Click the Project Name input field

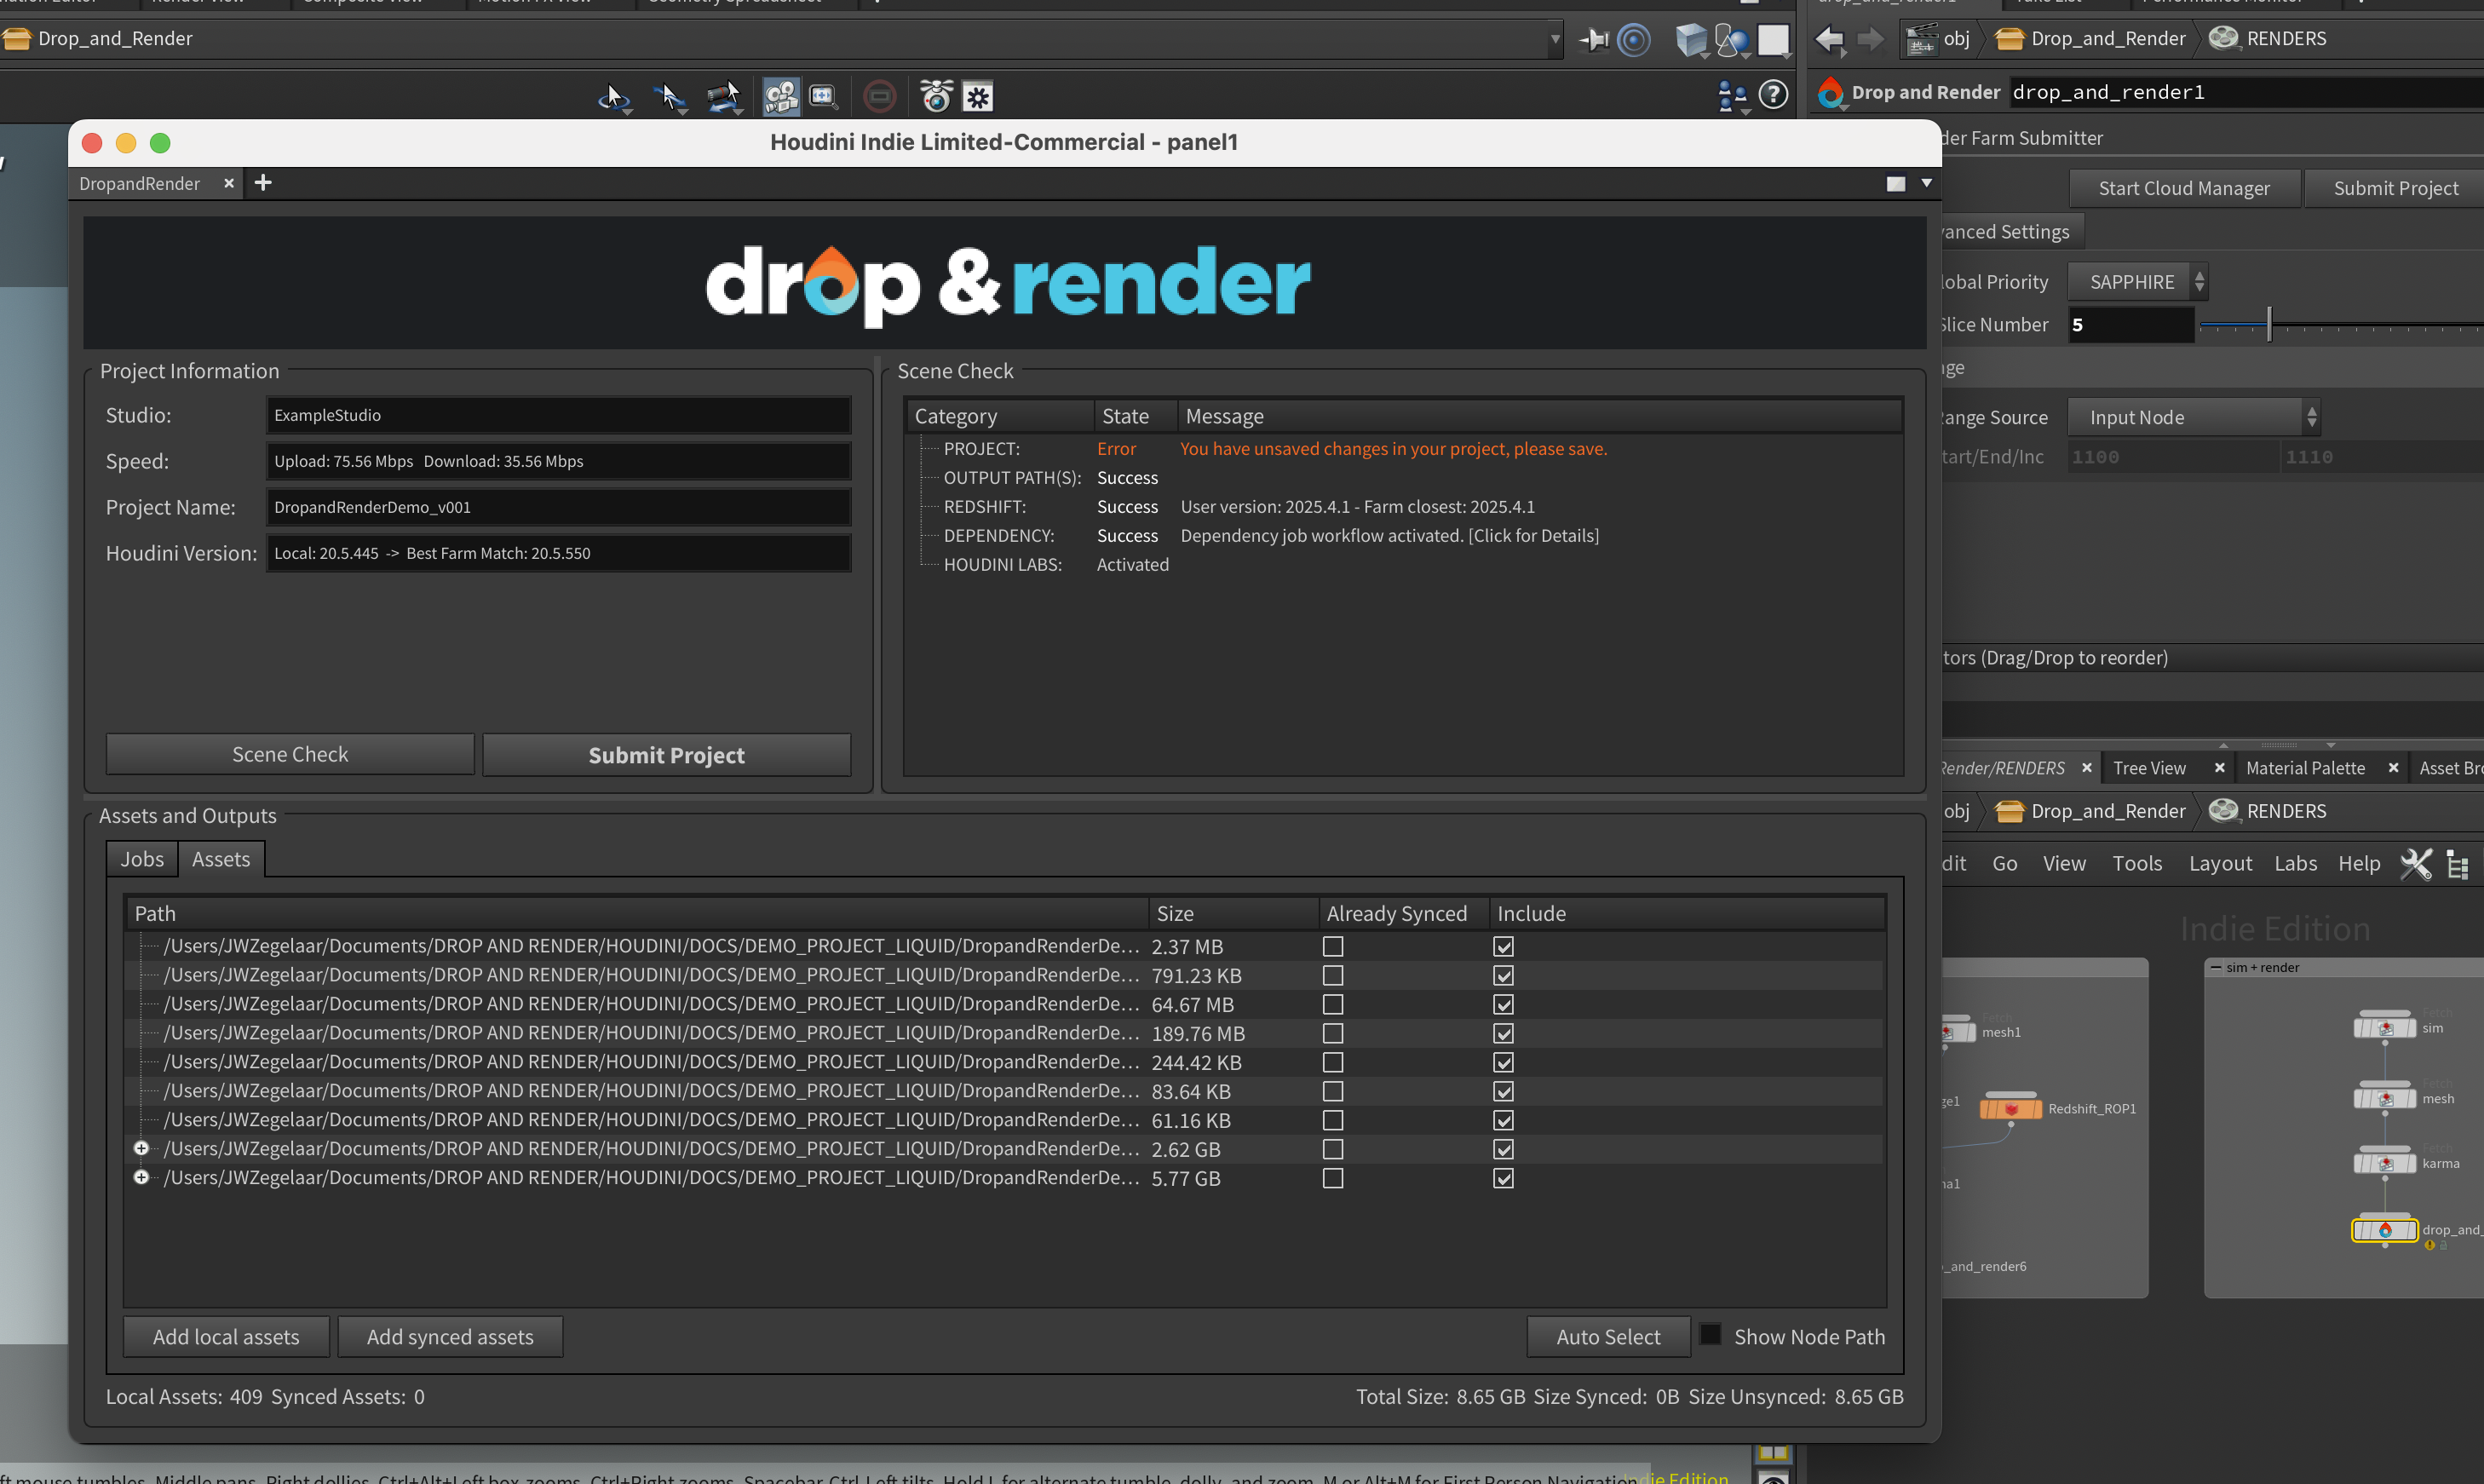coord(559,507)
